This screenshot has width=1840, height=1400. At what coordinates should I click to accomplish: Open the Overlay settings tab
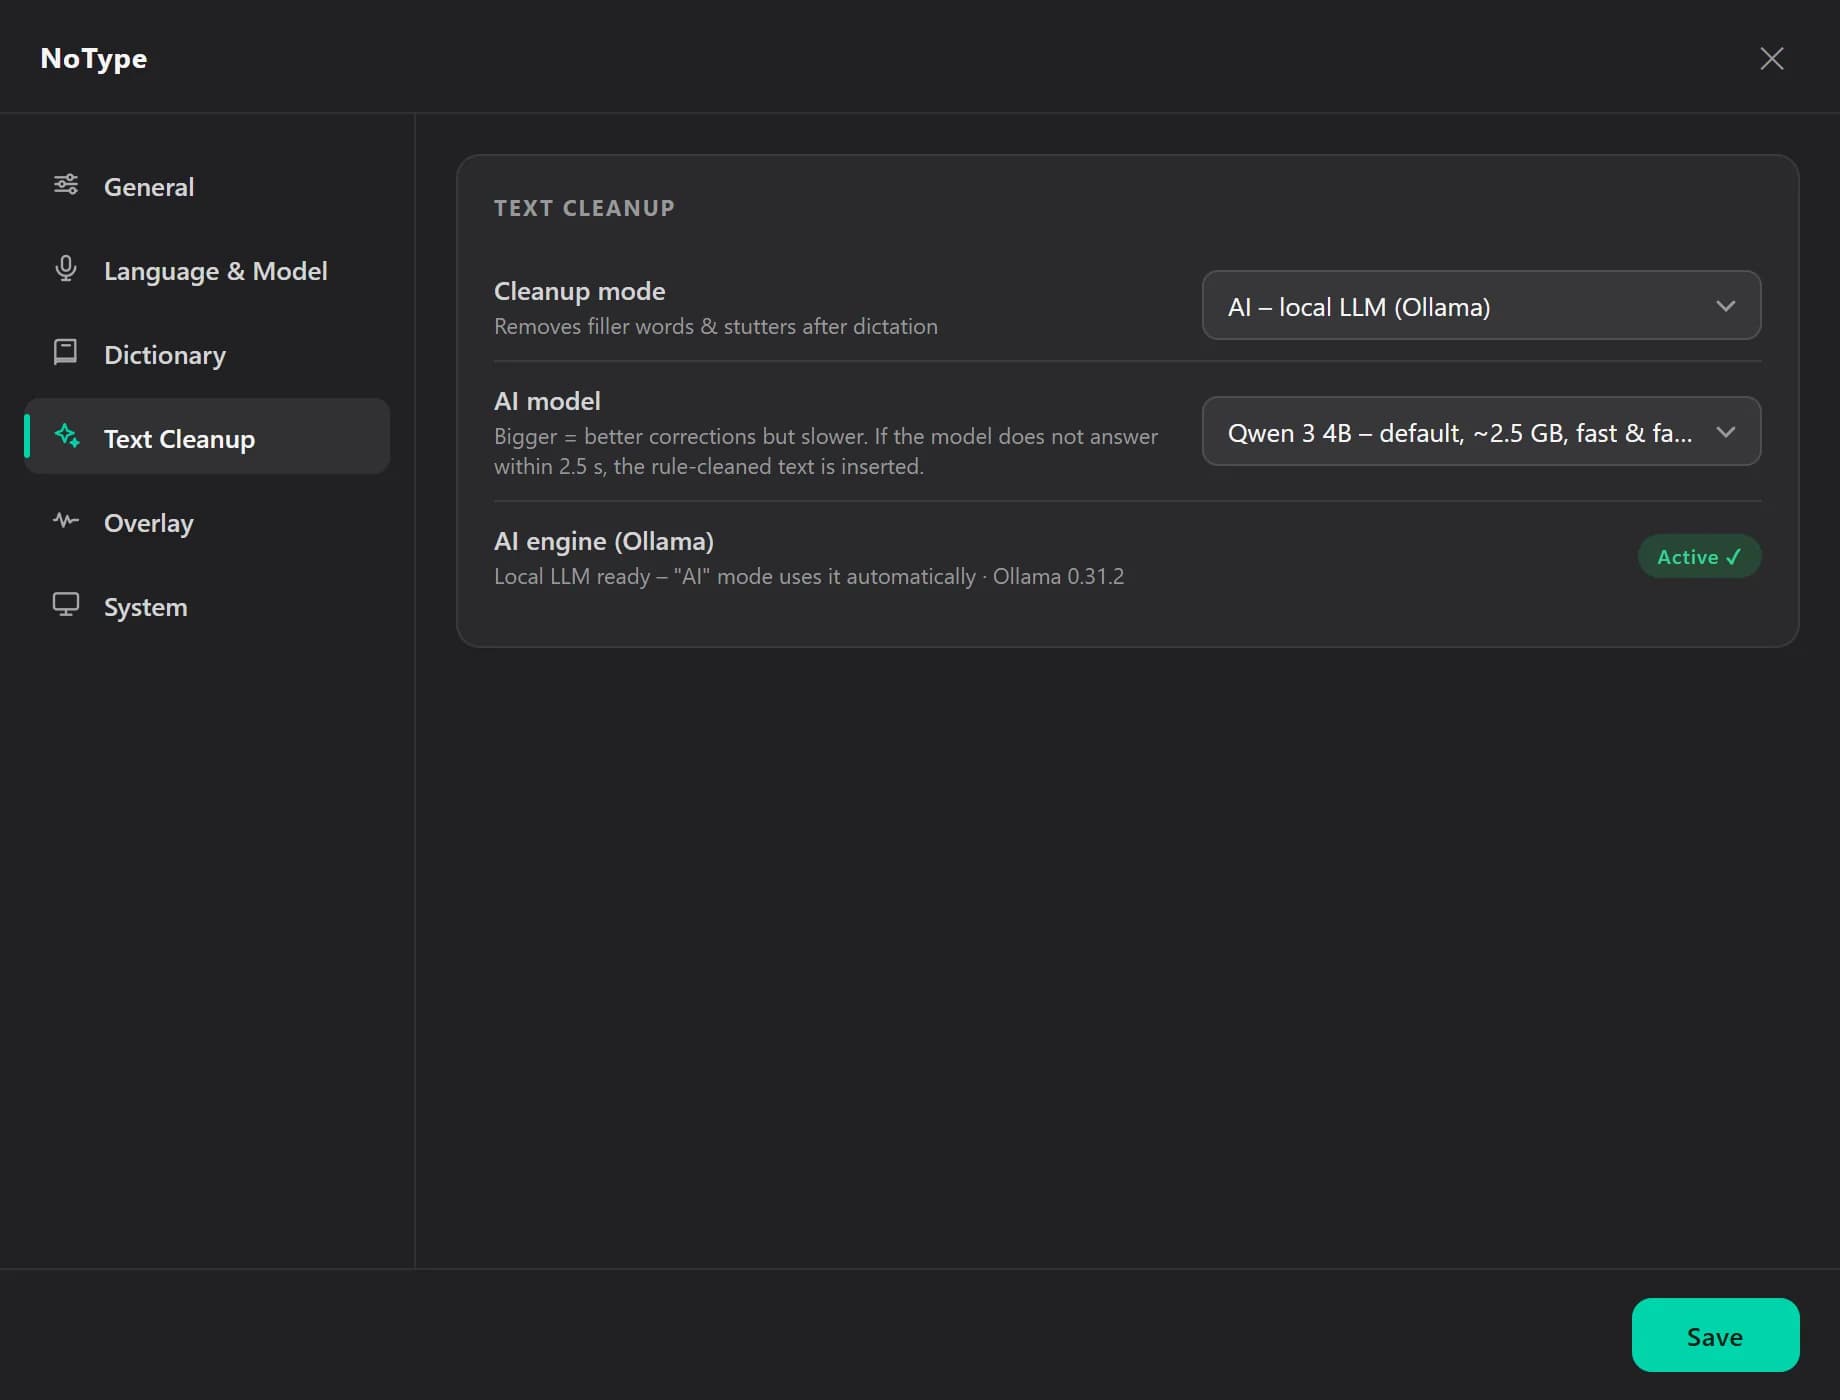point(207,522)
